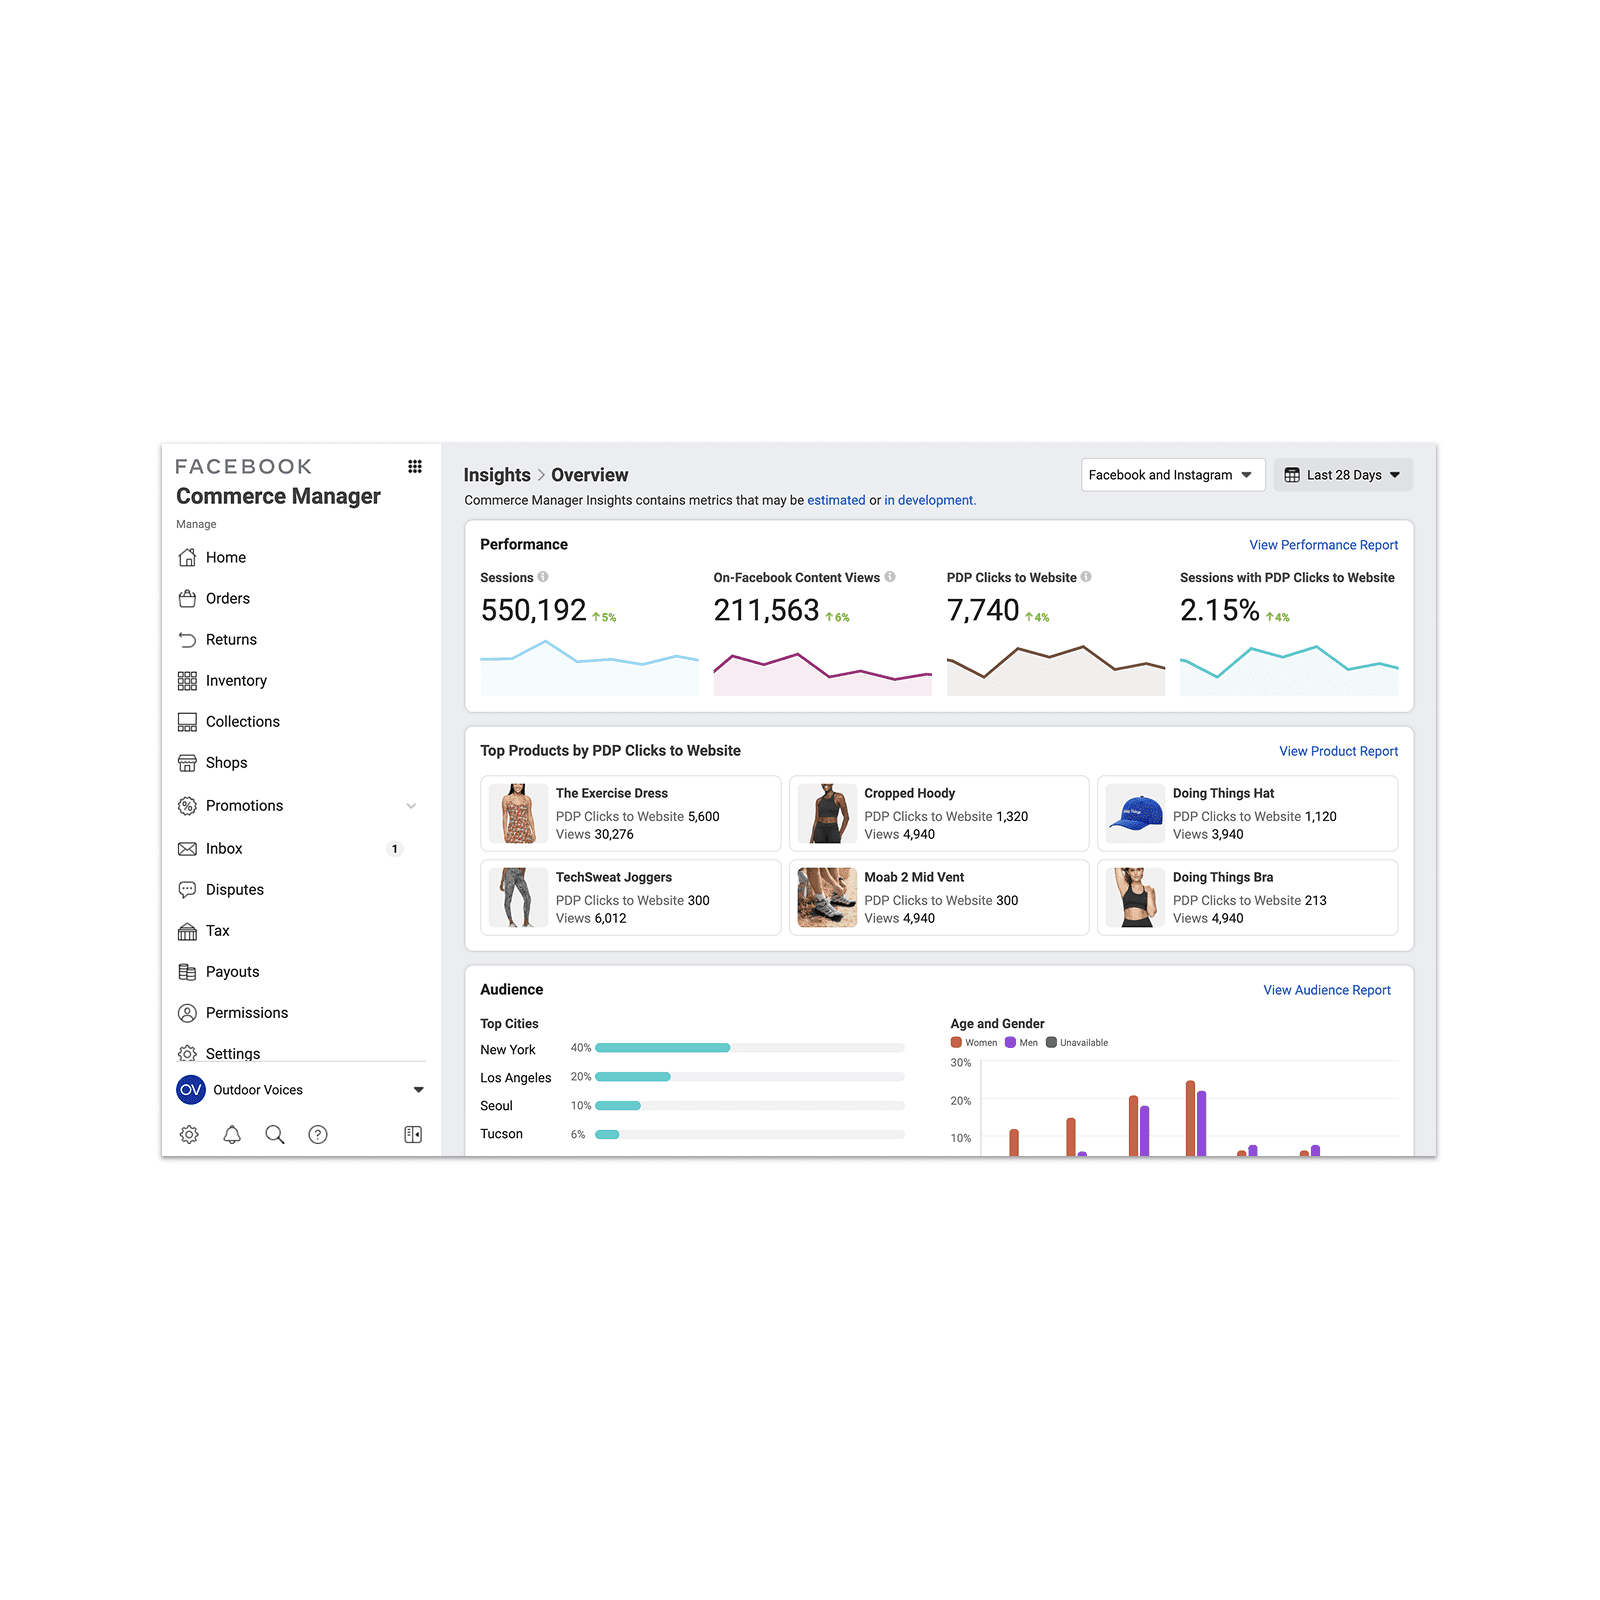
Task: Click the Men legend color swatch
Action: pyautogui.click(x=1010, y=1042)
